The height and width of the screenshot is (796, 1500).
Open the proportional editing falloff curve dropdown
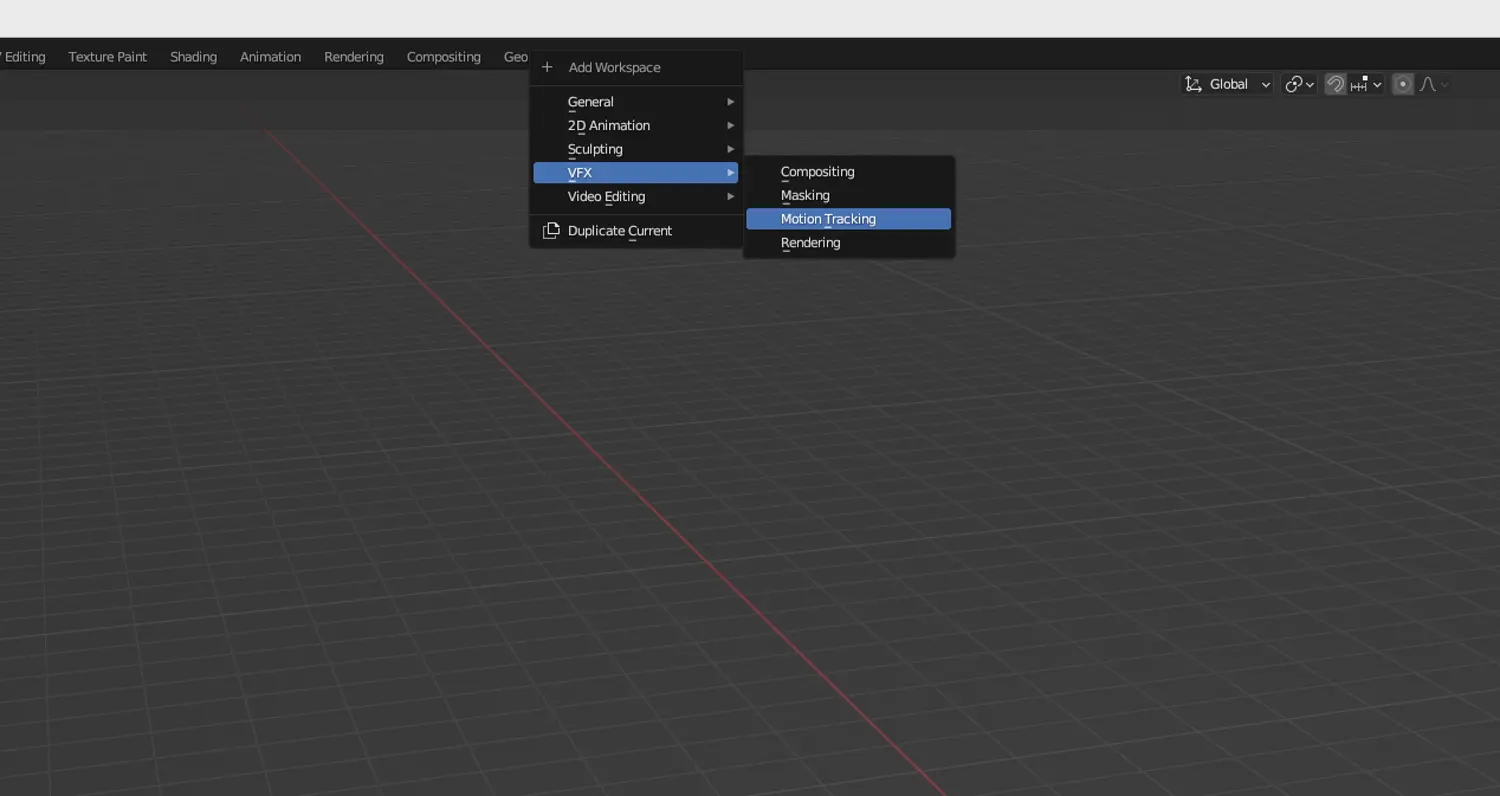(1434, 85)
